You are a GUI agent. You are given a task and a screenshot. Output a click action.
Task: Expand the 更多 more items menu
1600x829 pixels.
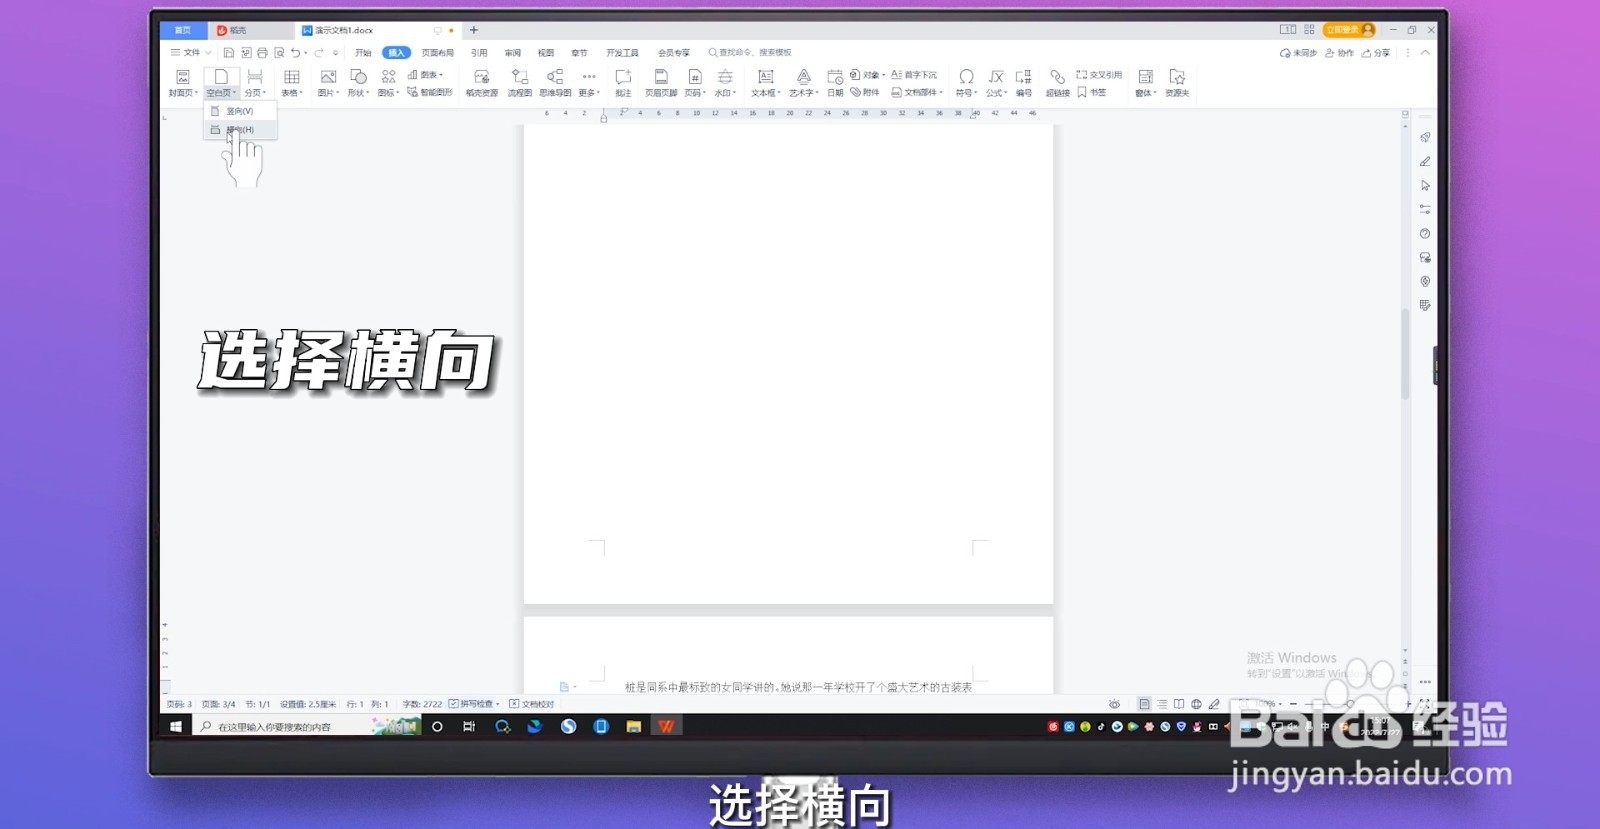(x=589, y=83)
